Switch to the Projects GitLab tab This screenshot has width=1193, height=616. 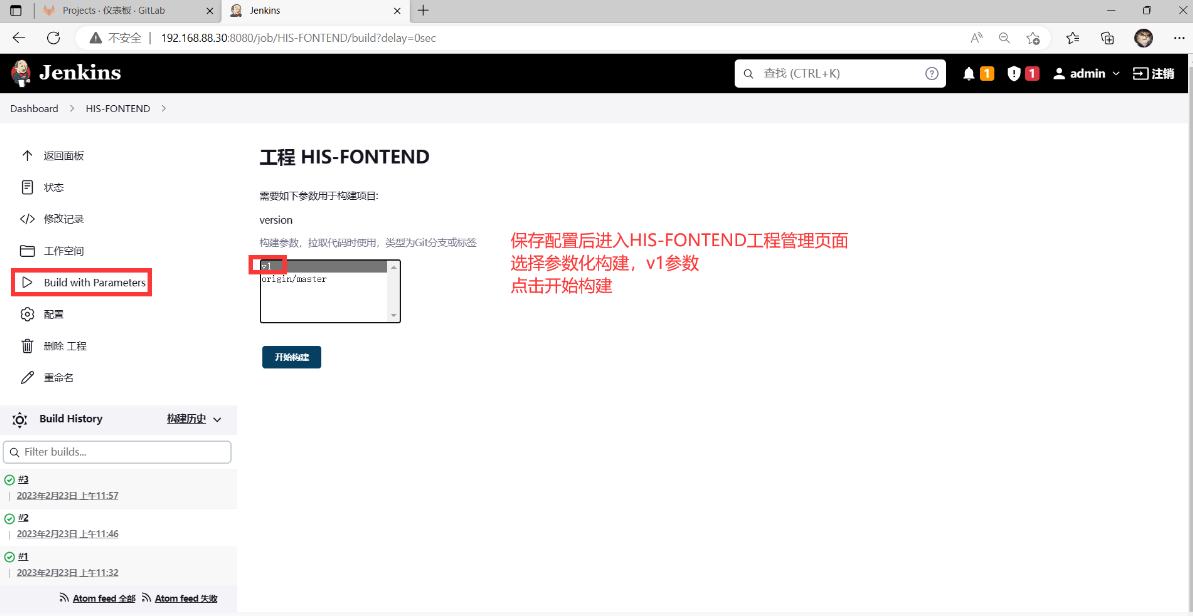126,11
